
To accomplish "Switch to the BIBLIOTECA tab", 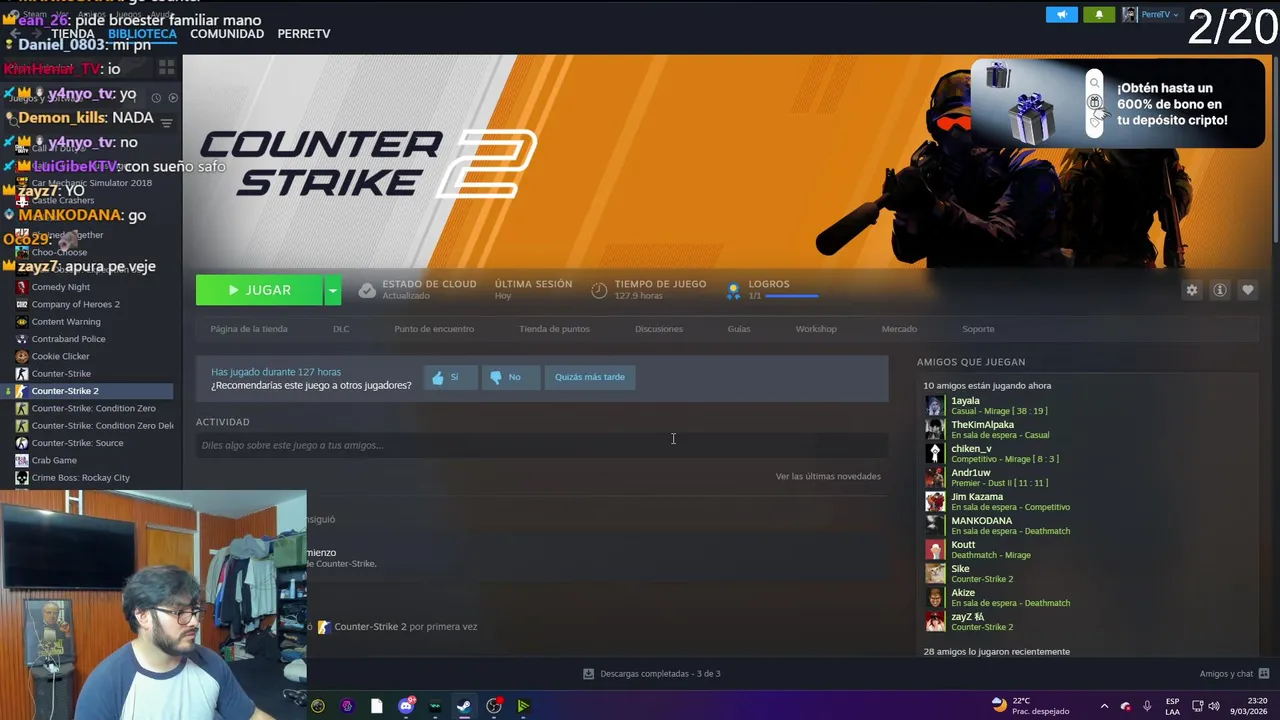I will tap(143, 34).
